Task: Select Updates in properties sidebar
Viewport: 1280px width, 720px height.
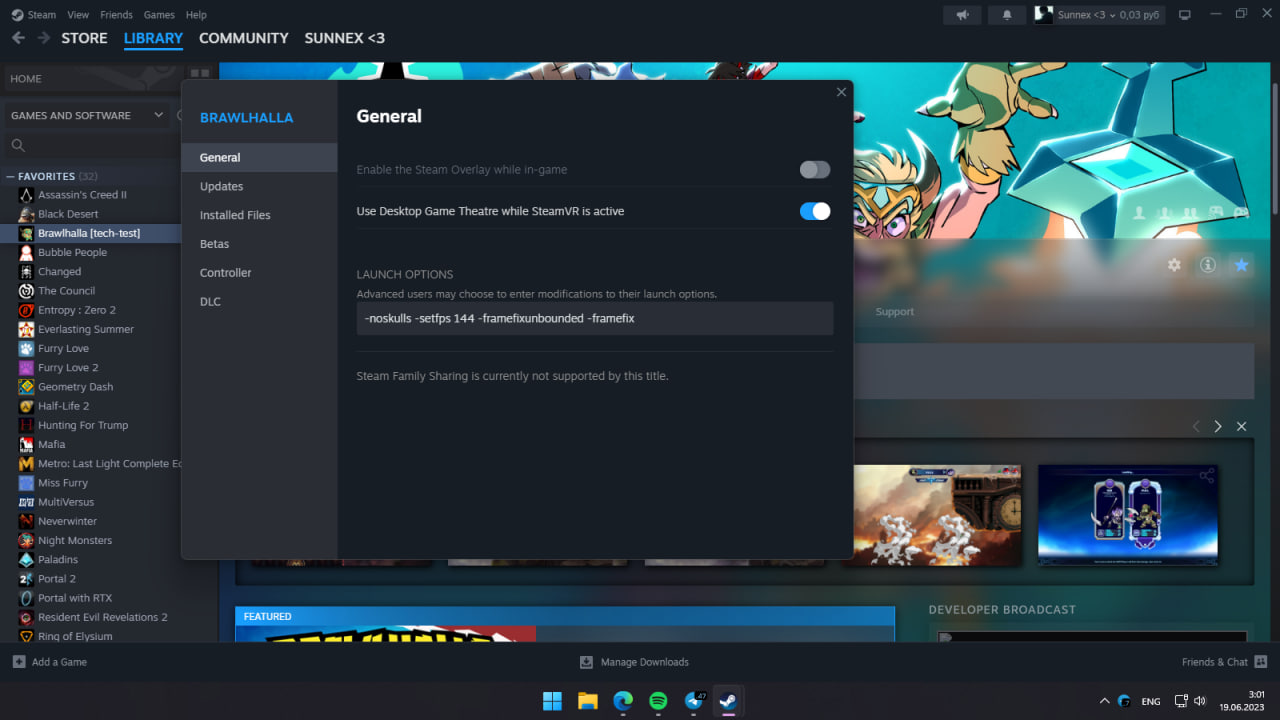Action: (x=260, y=186)
